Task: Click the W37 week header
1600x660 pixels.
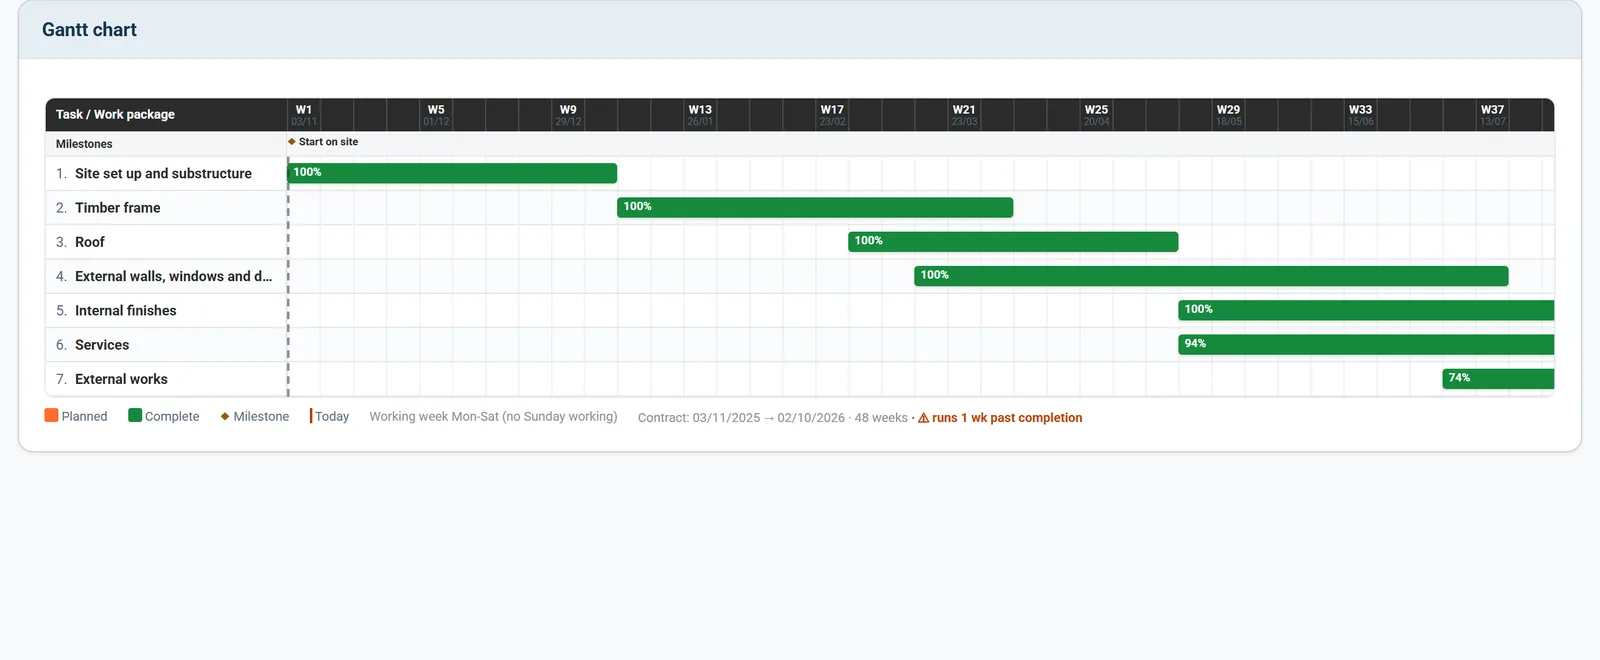Action: coord(1492,115)
